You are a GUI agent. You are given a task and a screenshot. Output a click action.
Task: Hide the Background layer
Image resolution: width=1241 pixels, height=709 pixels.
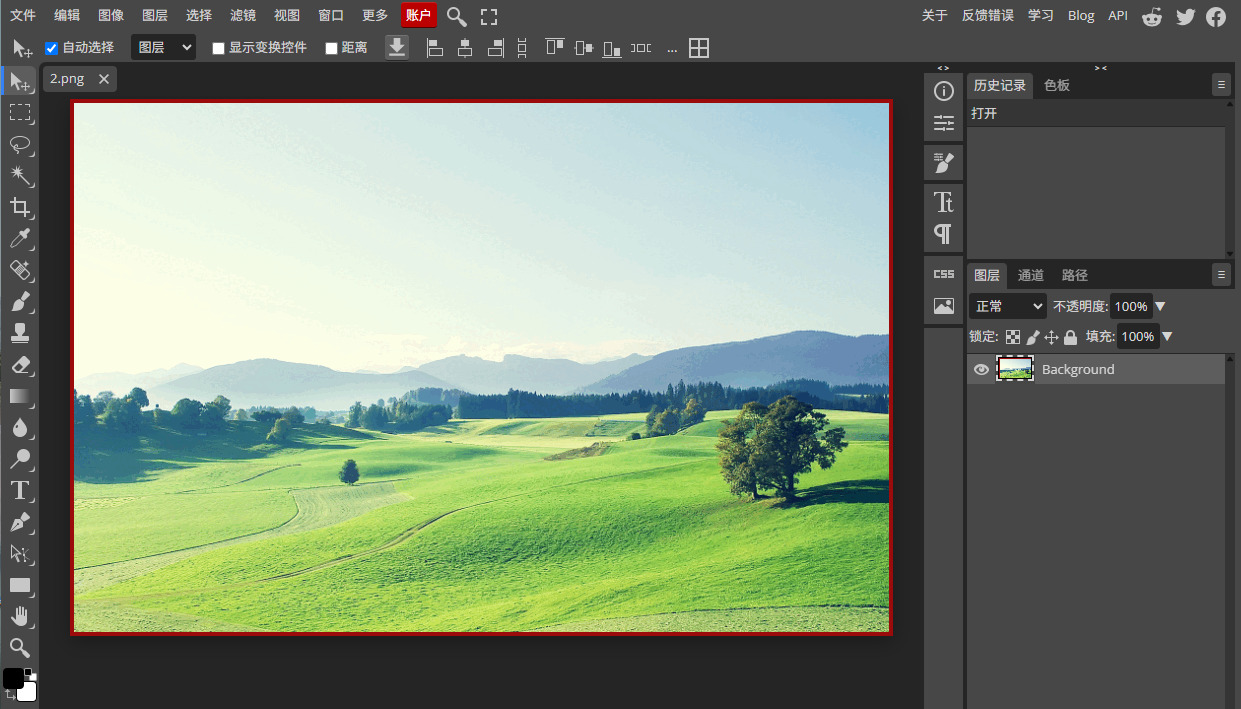[982, 370]
